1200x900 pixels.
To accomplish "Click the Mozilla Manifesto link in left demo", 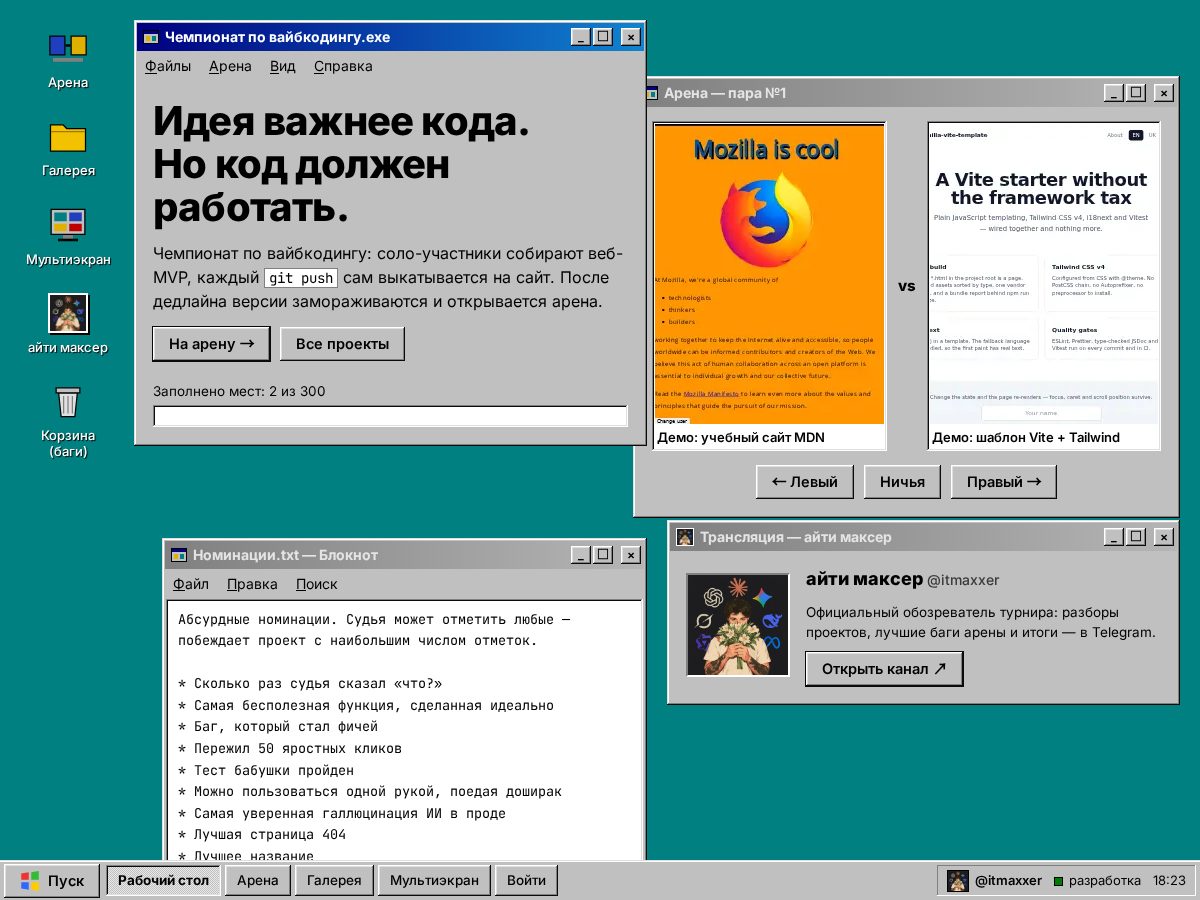I will click(x=711, y=394).
